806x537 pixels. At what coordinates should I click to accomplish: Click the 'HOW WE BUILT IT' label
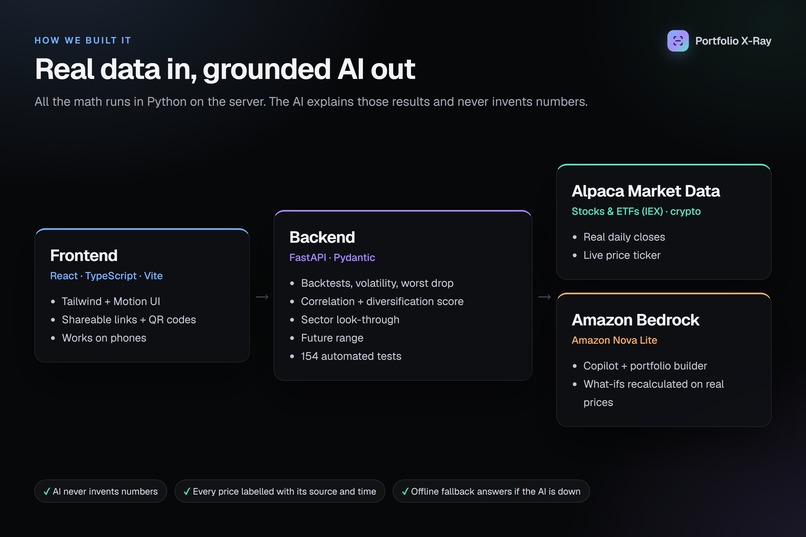83,40
